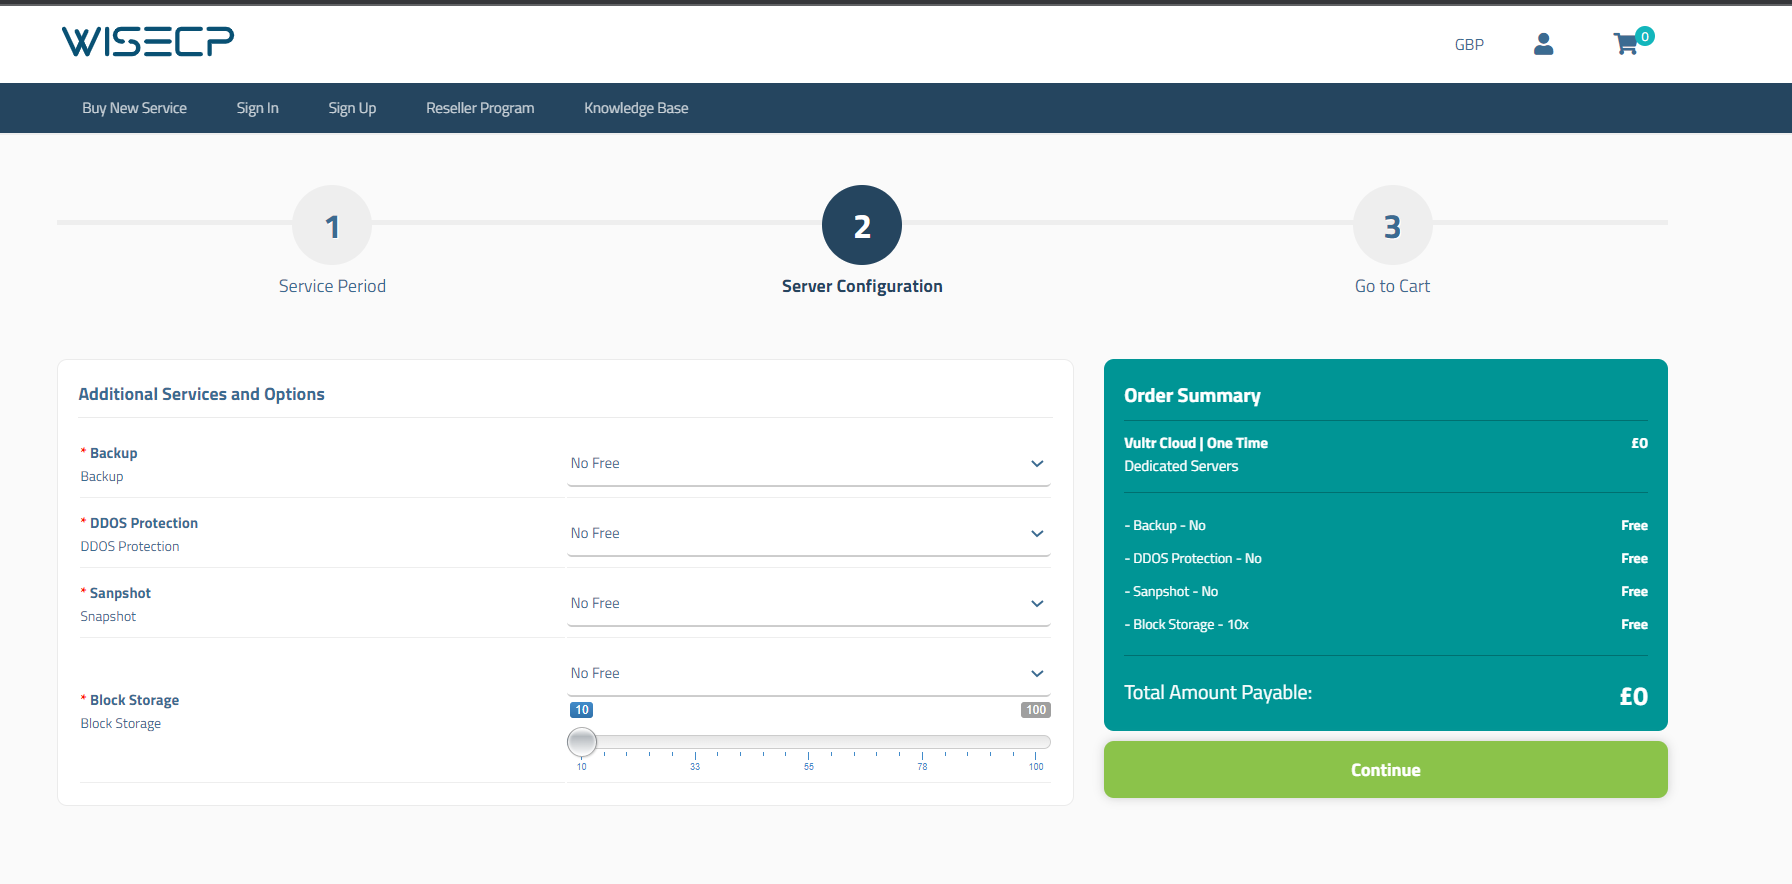Open the shopping cart icon

[x=1626, y=44]
